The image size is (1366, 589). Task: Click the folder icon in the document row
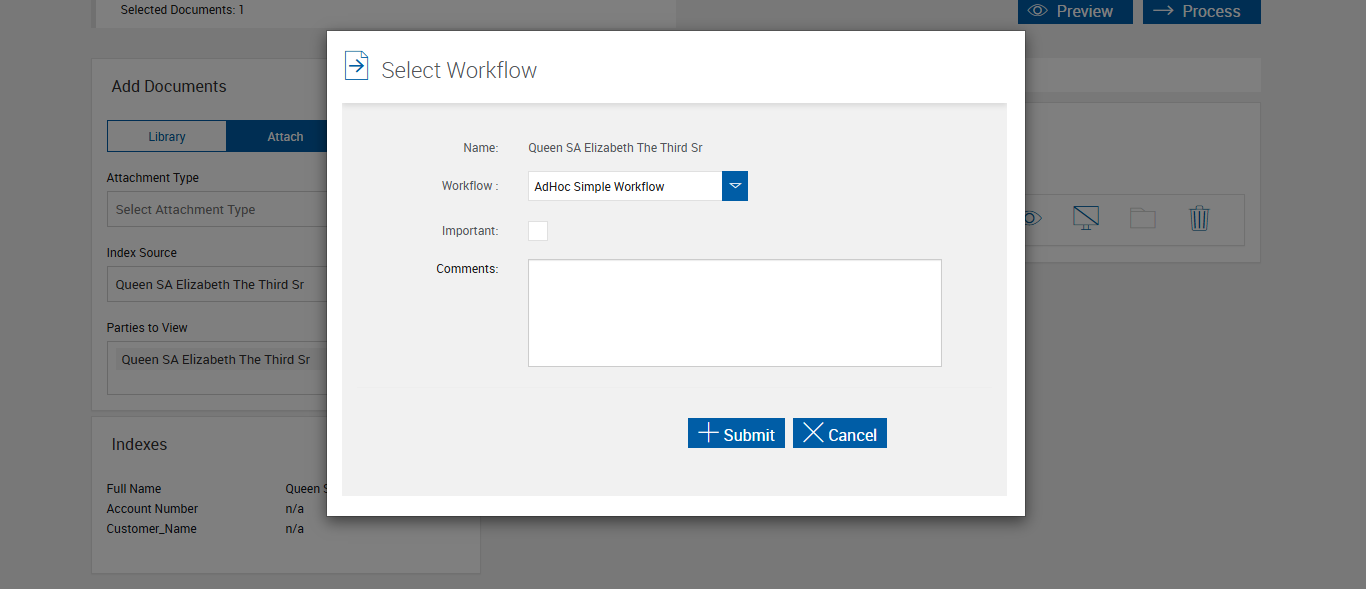click(1142, 218)
